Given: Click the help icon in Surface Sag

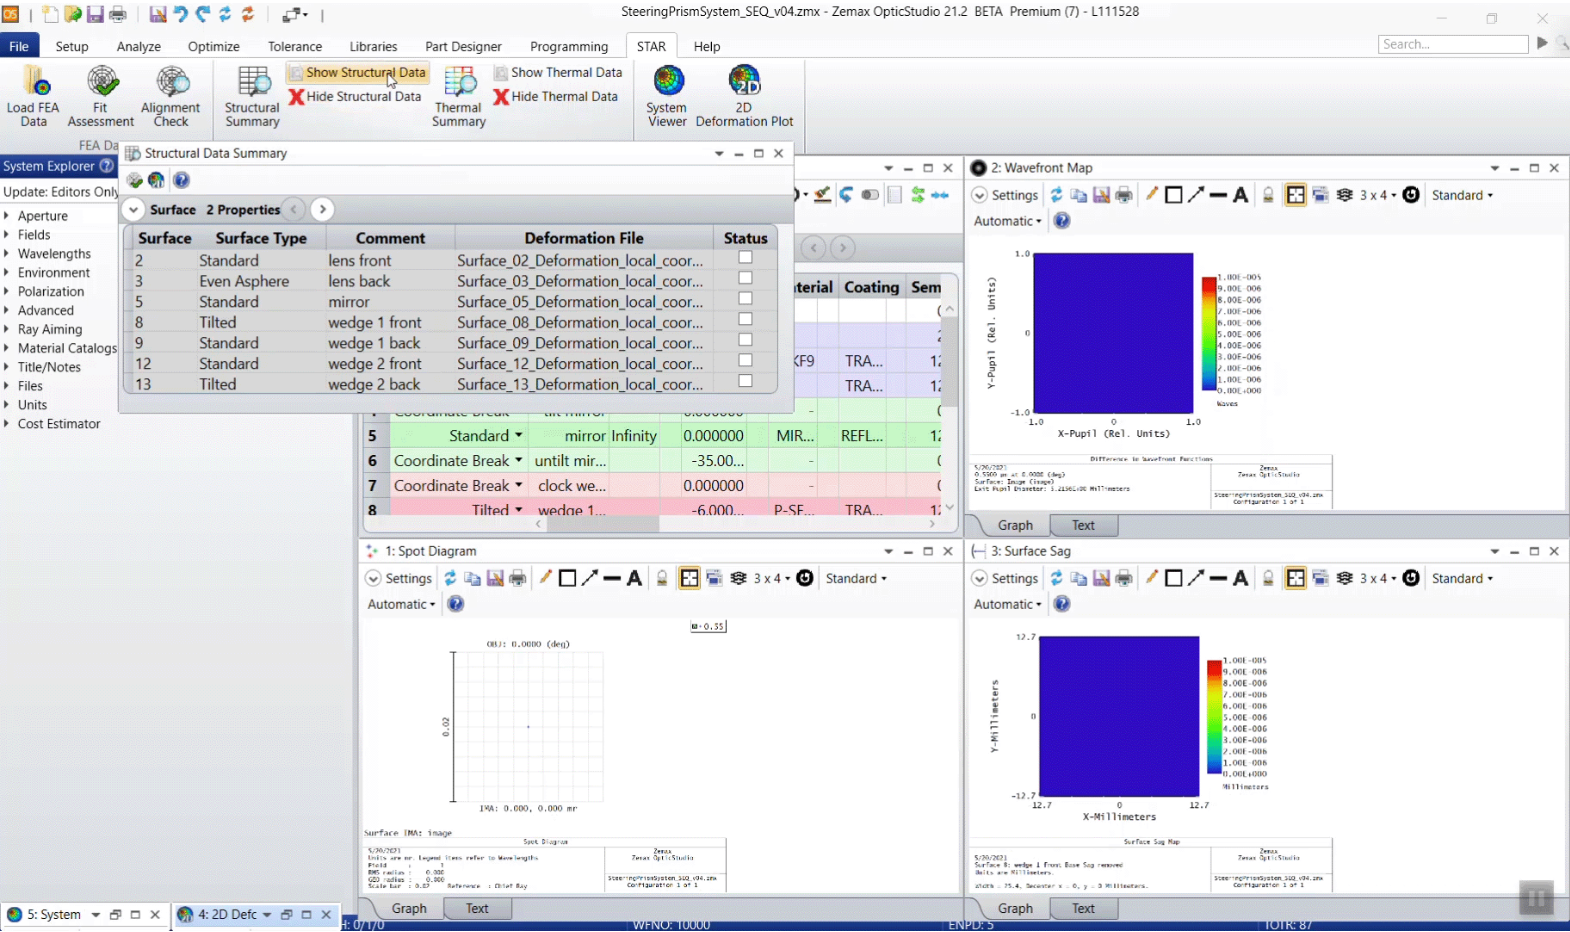Looking at the screenshot, I should click(x=1062, y=604).
